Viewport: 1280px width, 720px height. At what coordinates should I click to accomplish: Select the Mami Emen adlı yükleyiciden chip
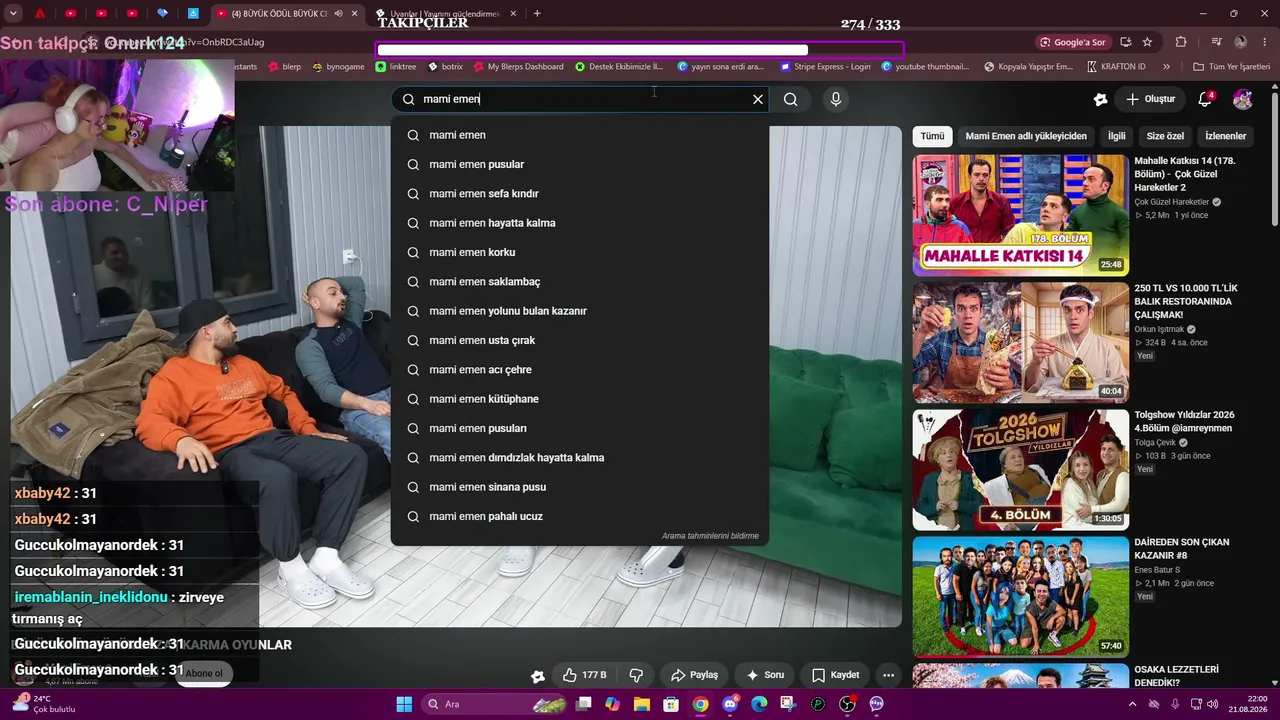[x=1026, y=136]
